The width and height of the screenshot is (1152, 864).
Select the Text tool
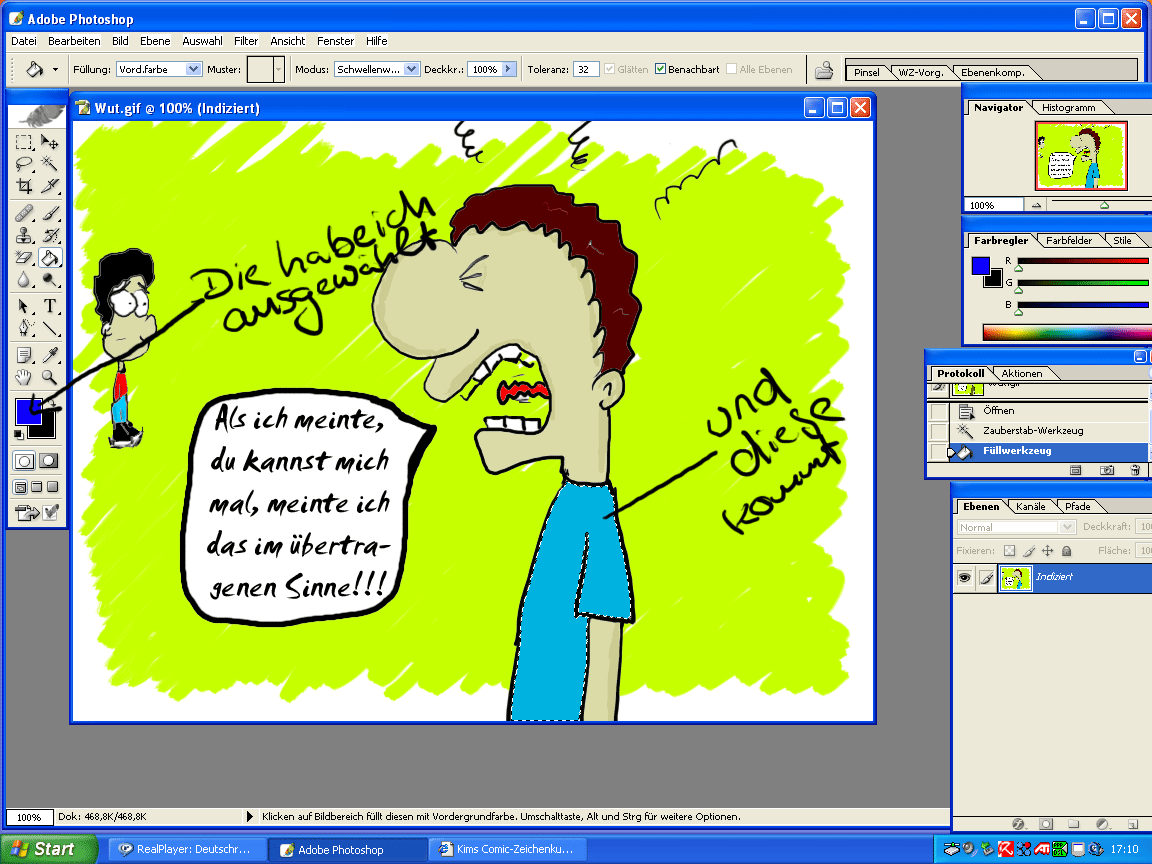click(x=50, y=306)
